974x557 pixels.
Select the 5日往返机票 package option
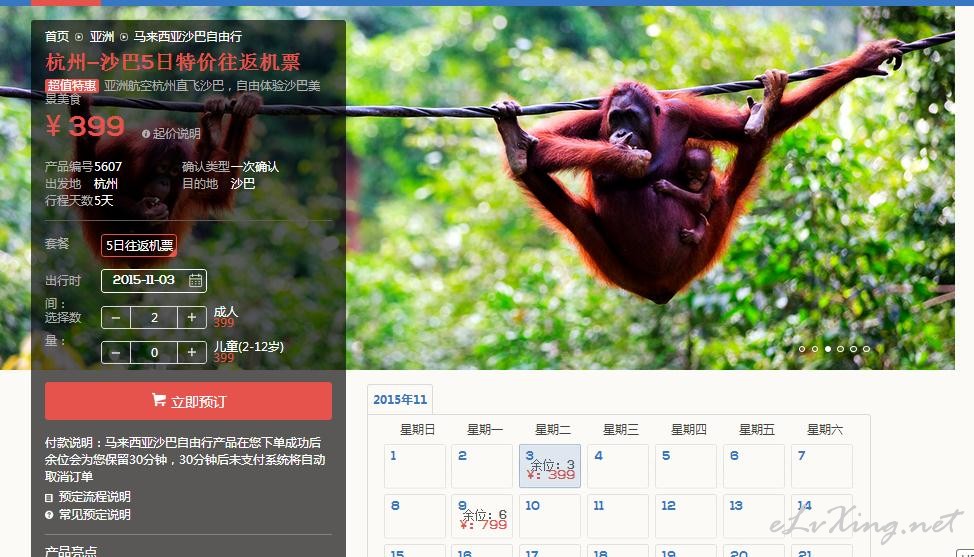[x=139, y=245]
